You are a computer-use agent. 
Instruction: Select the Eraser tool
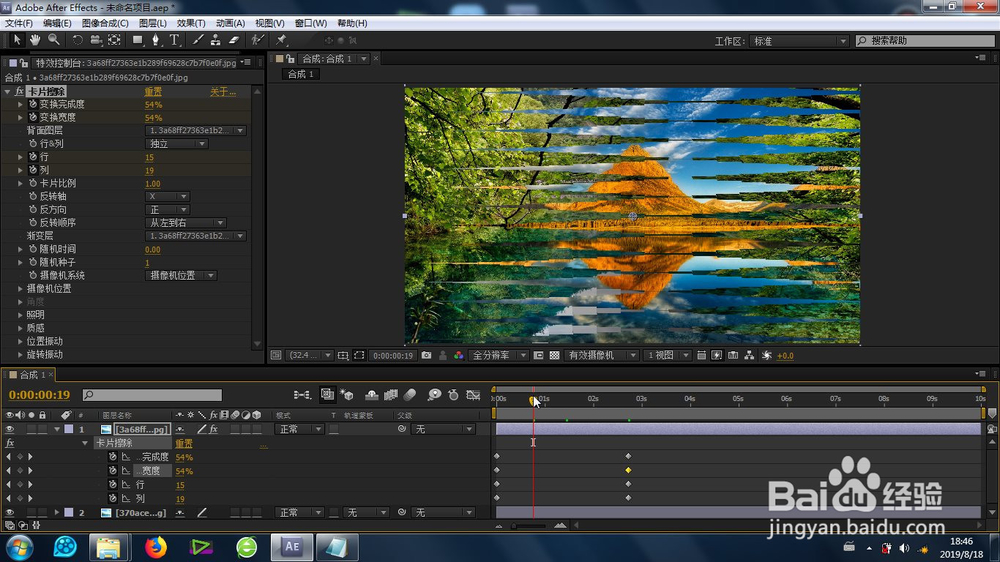tap(234, 40)
